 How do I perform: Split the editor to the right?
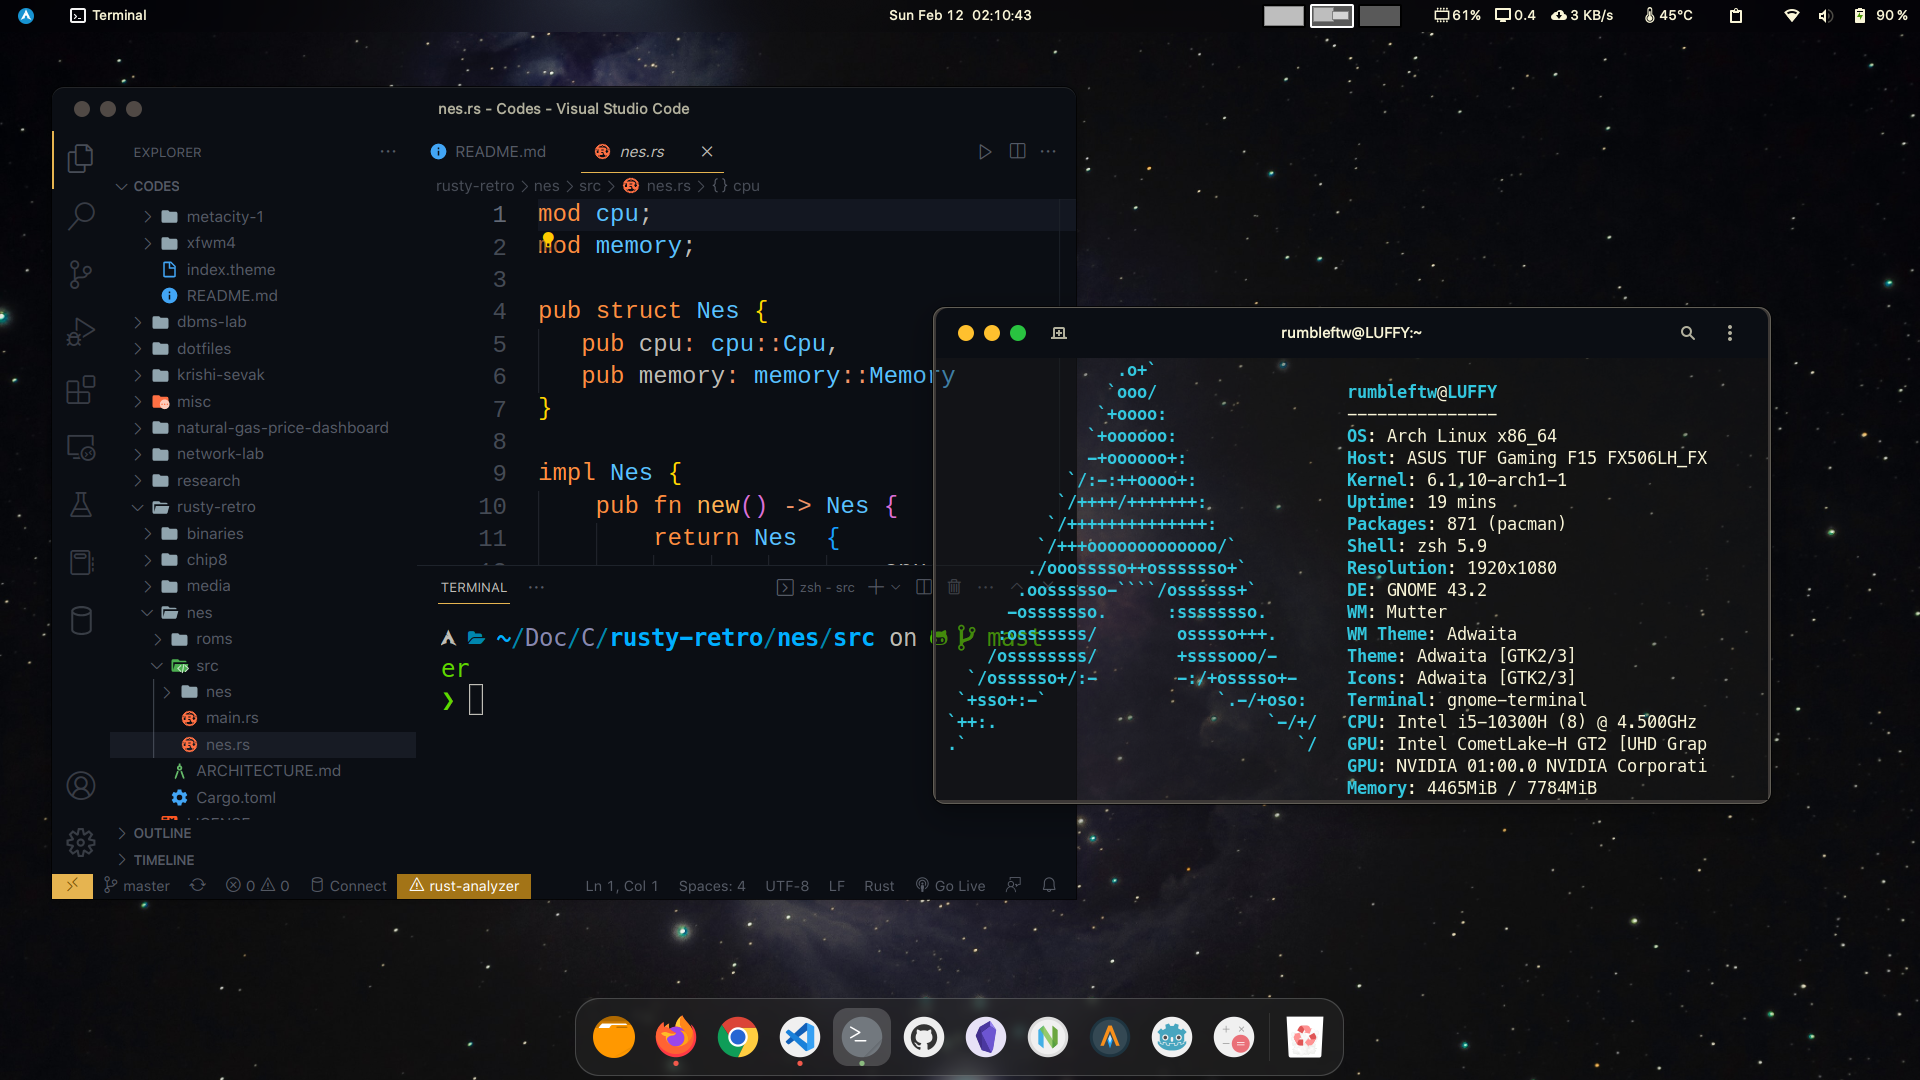pos(1017,151)
